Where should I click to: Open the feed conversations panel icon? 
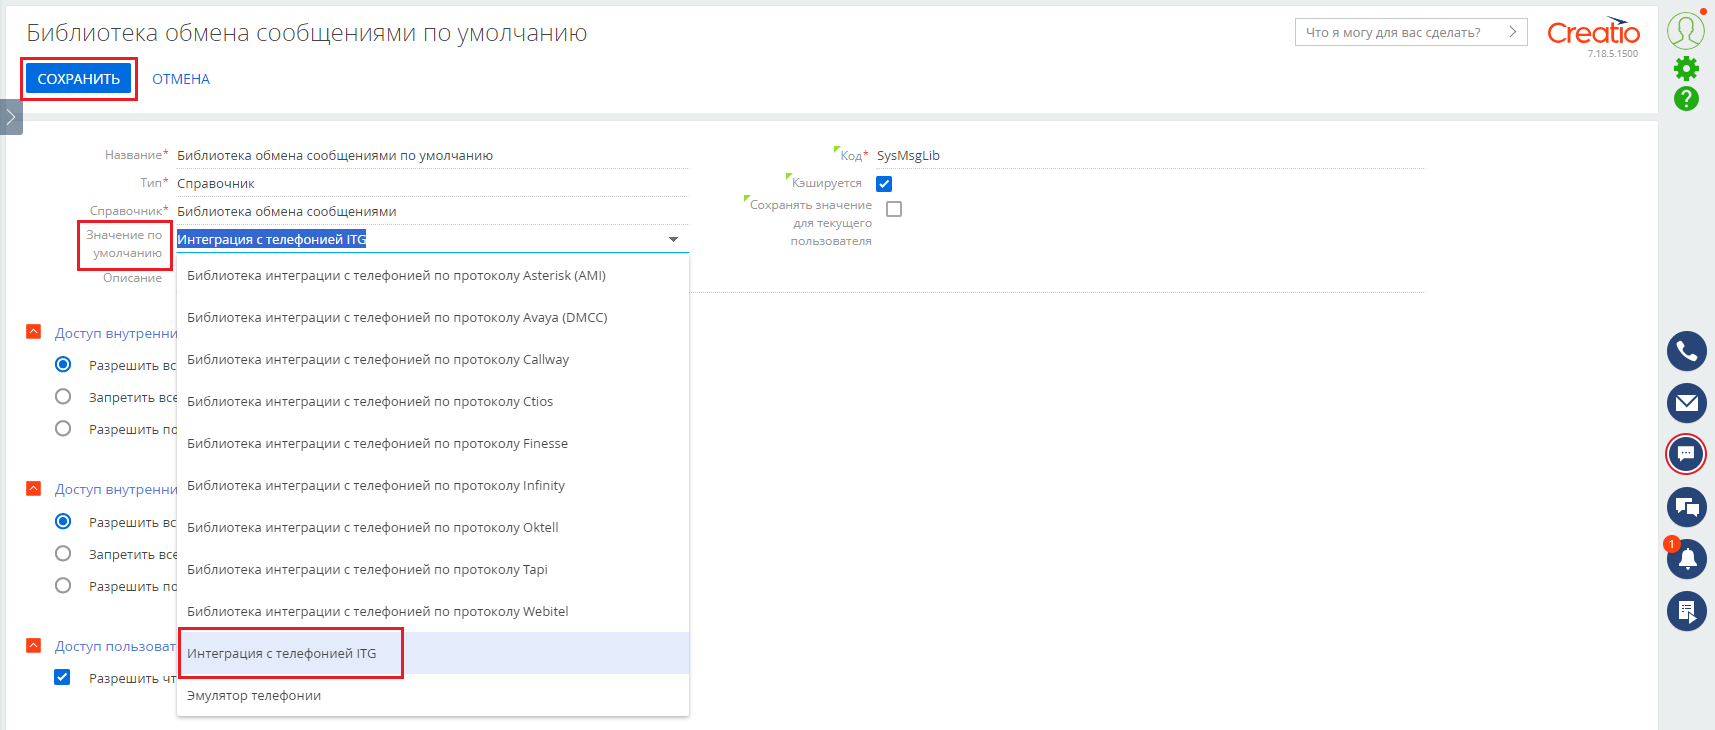(x=1686, y=507)
